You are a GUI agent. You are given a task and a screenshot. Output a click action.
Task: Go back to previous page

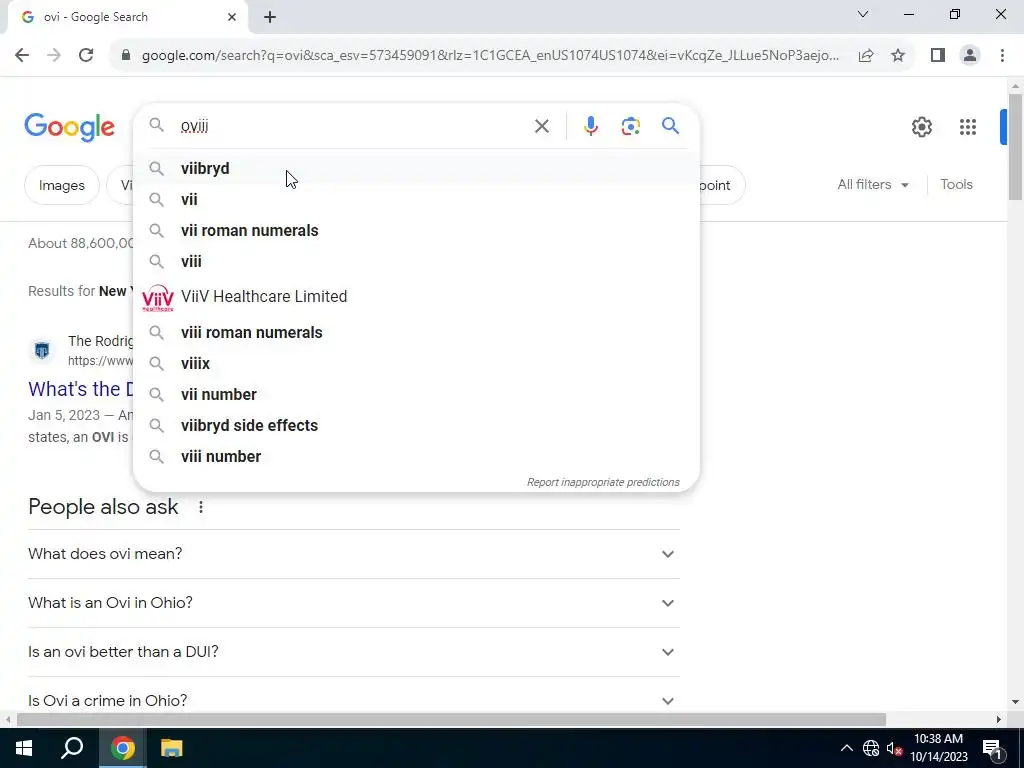(22, 56)
